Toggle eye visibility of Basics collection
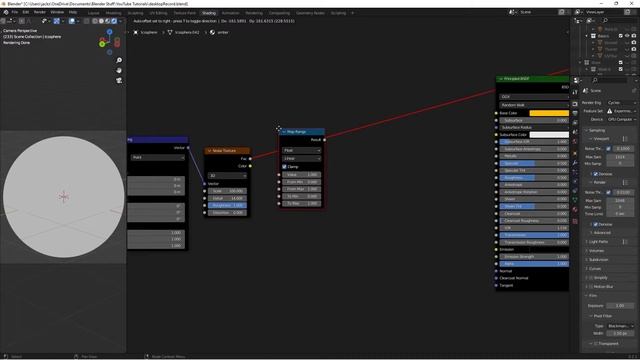 (627, 36)
